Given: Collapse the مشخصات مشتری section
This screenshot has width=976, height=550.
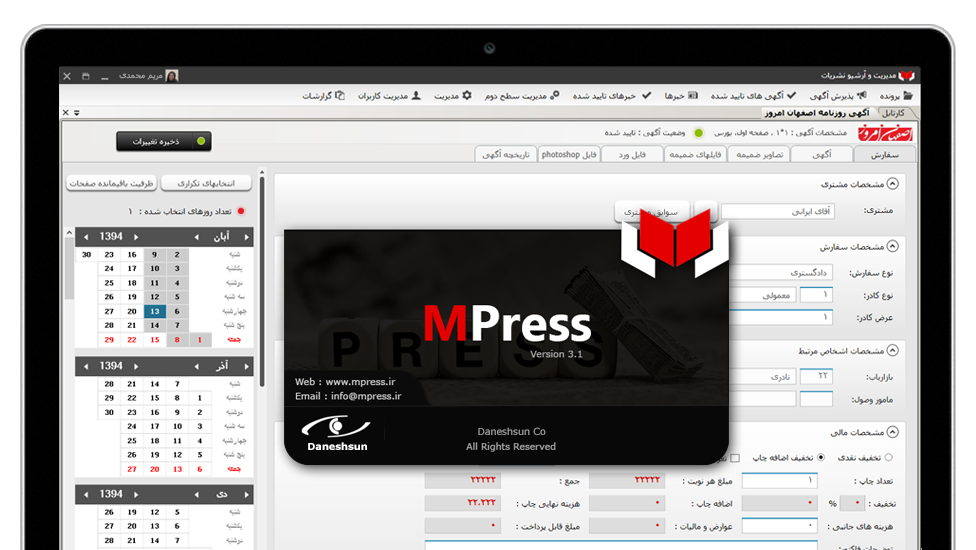Looking at the screenshot, I should pos(893,184).
